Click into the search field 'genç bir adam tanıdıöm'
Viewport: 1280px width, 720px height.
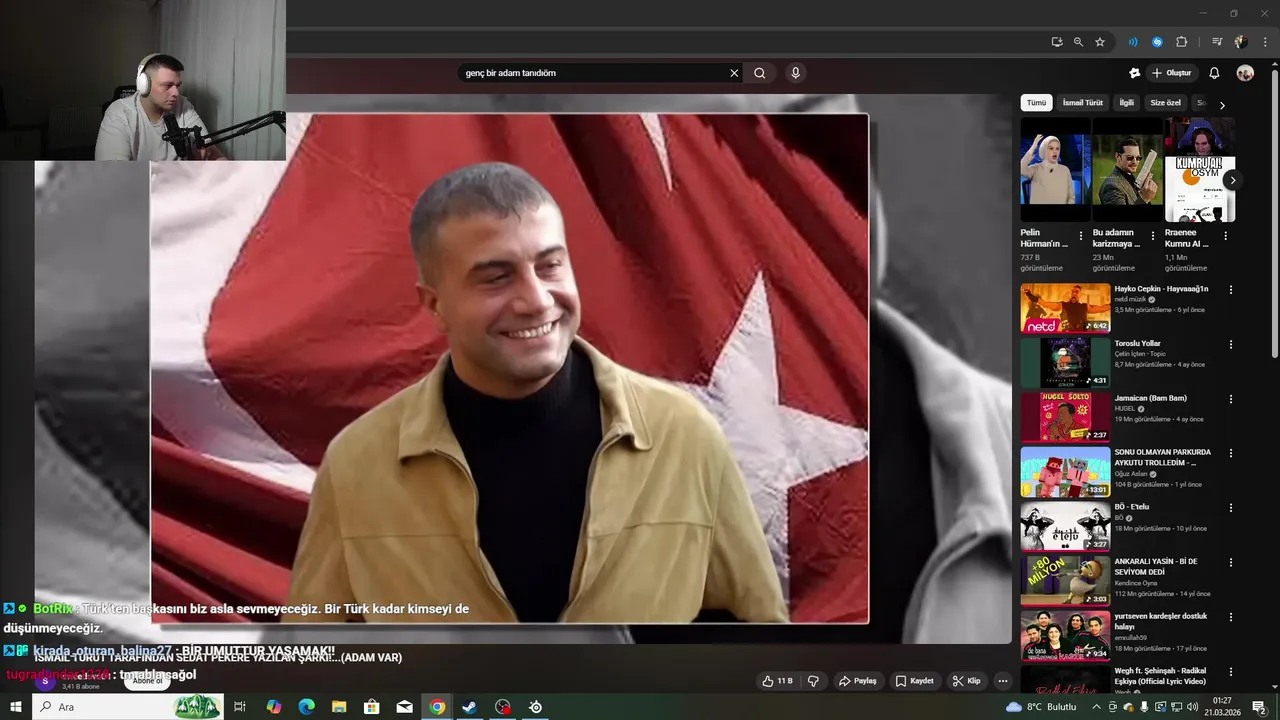tap(594, 73)
